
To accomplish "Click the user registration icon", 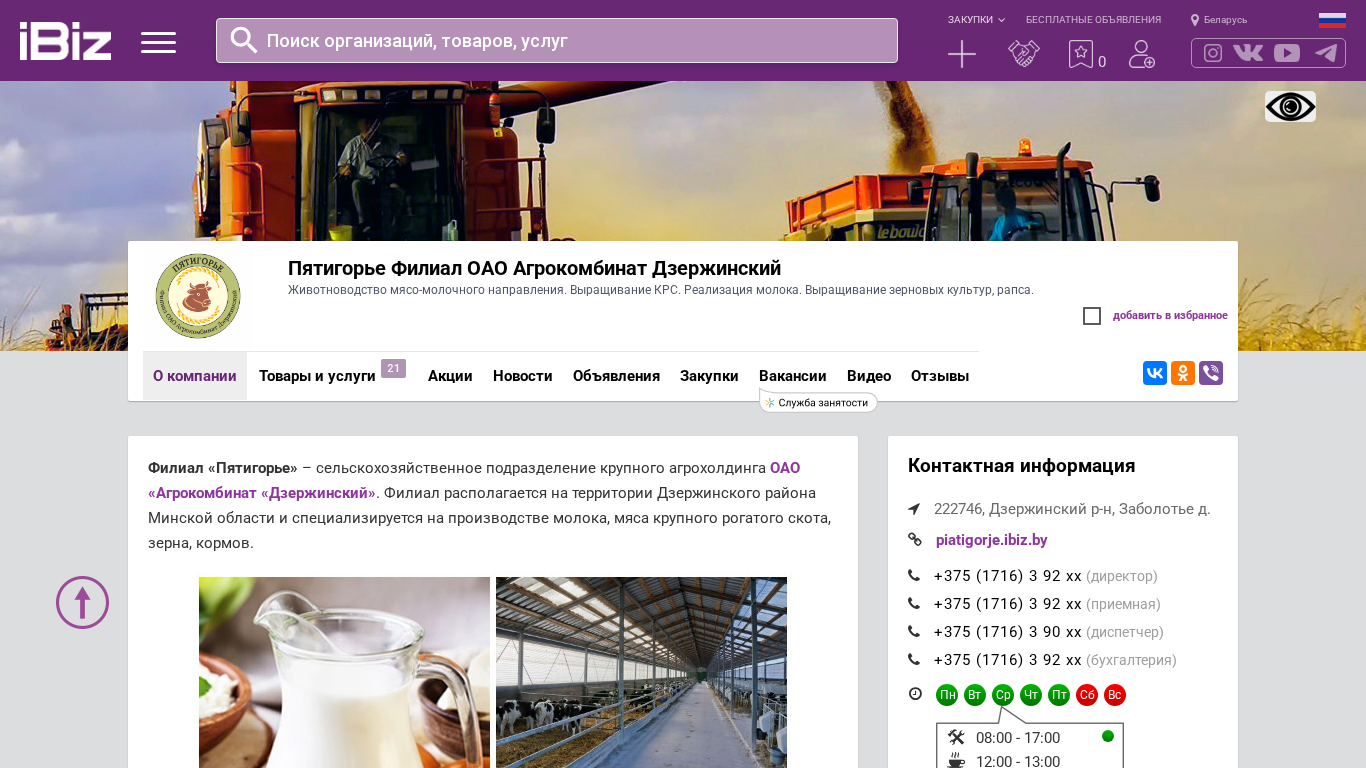I will tap(1142, 54).
